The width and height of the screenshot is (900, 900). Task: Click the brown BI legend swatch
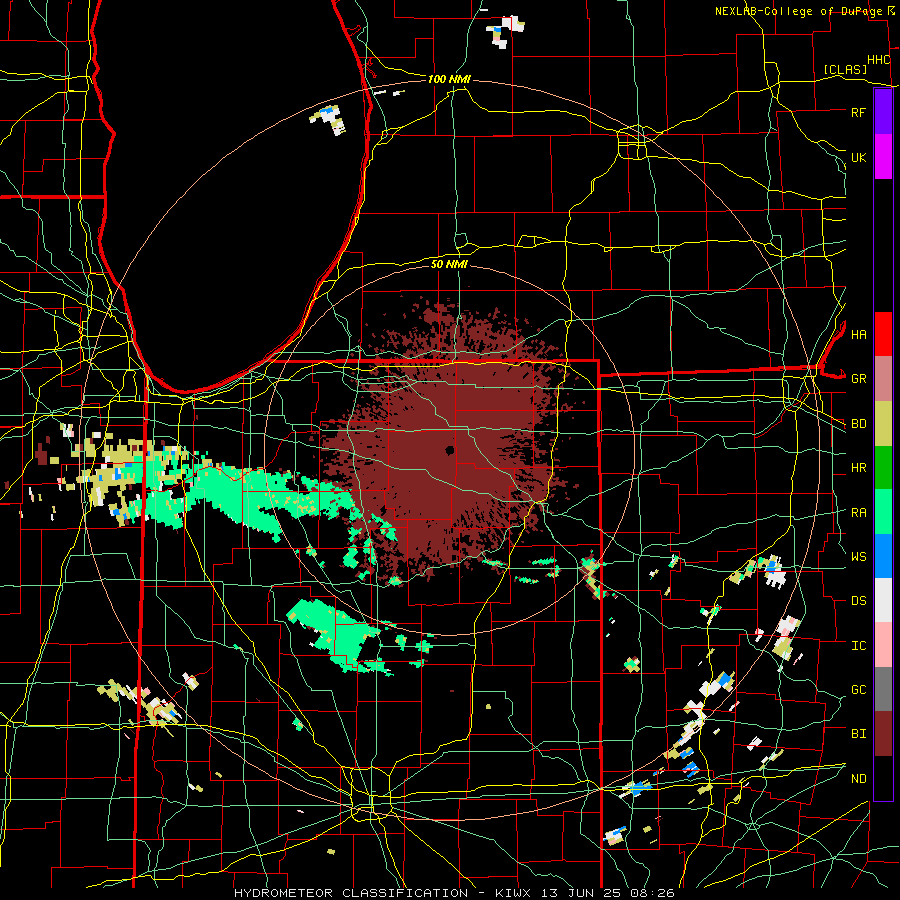(883, 734)
